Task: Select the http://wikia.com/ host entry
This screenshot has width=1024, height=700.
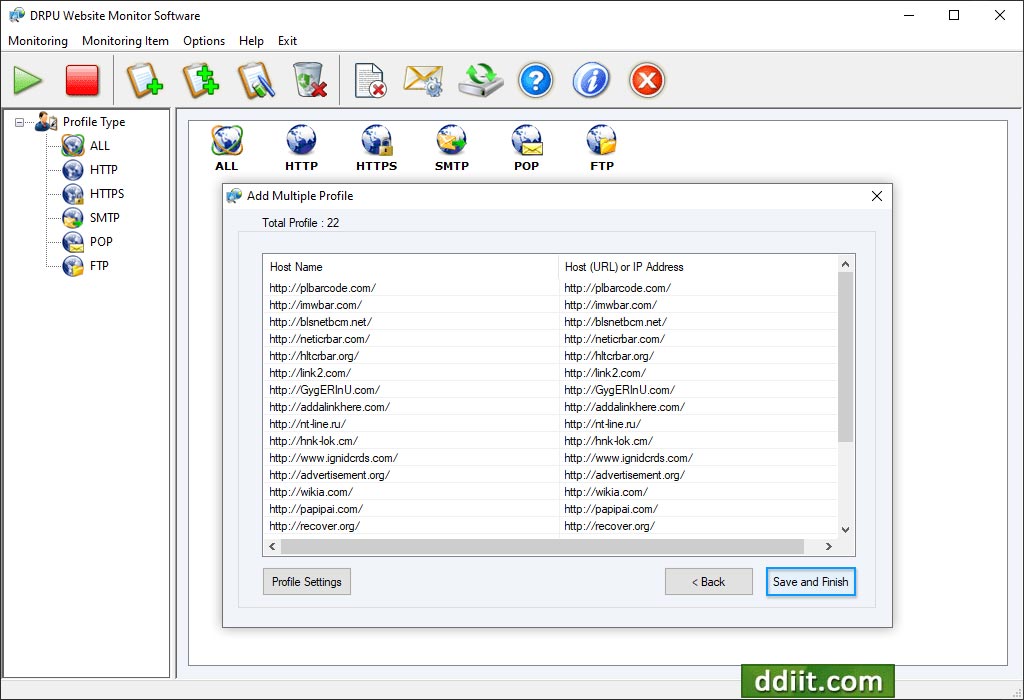Action: (314, 491)
